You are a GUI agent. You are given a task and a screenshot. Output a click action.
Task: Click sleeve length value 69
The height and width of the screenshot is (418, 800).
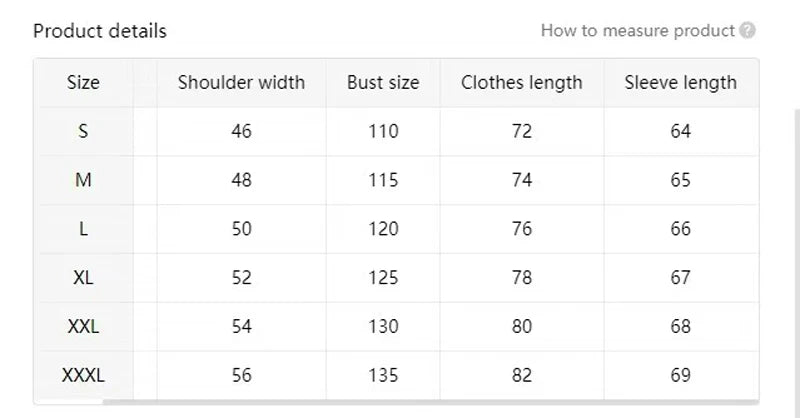click(681, 375)
